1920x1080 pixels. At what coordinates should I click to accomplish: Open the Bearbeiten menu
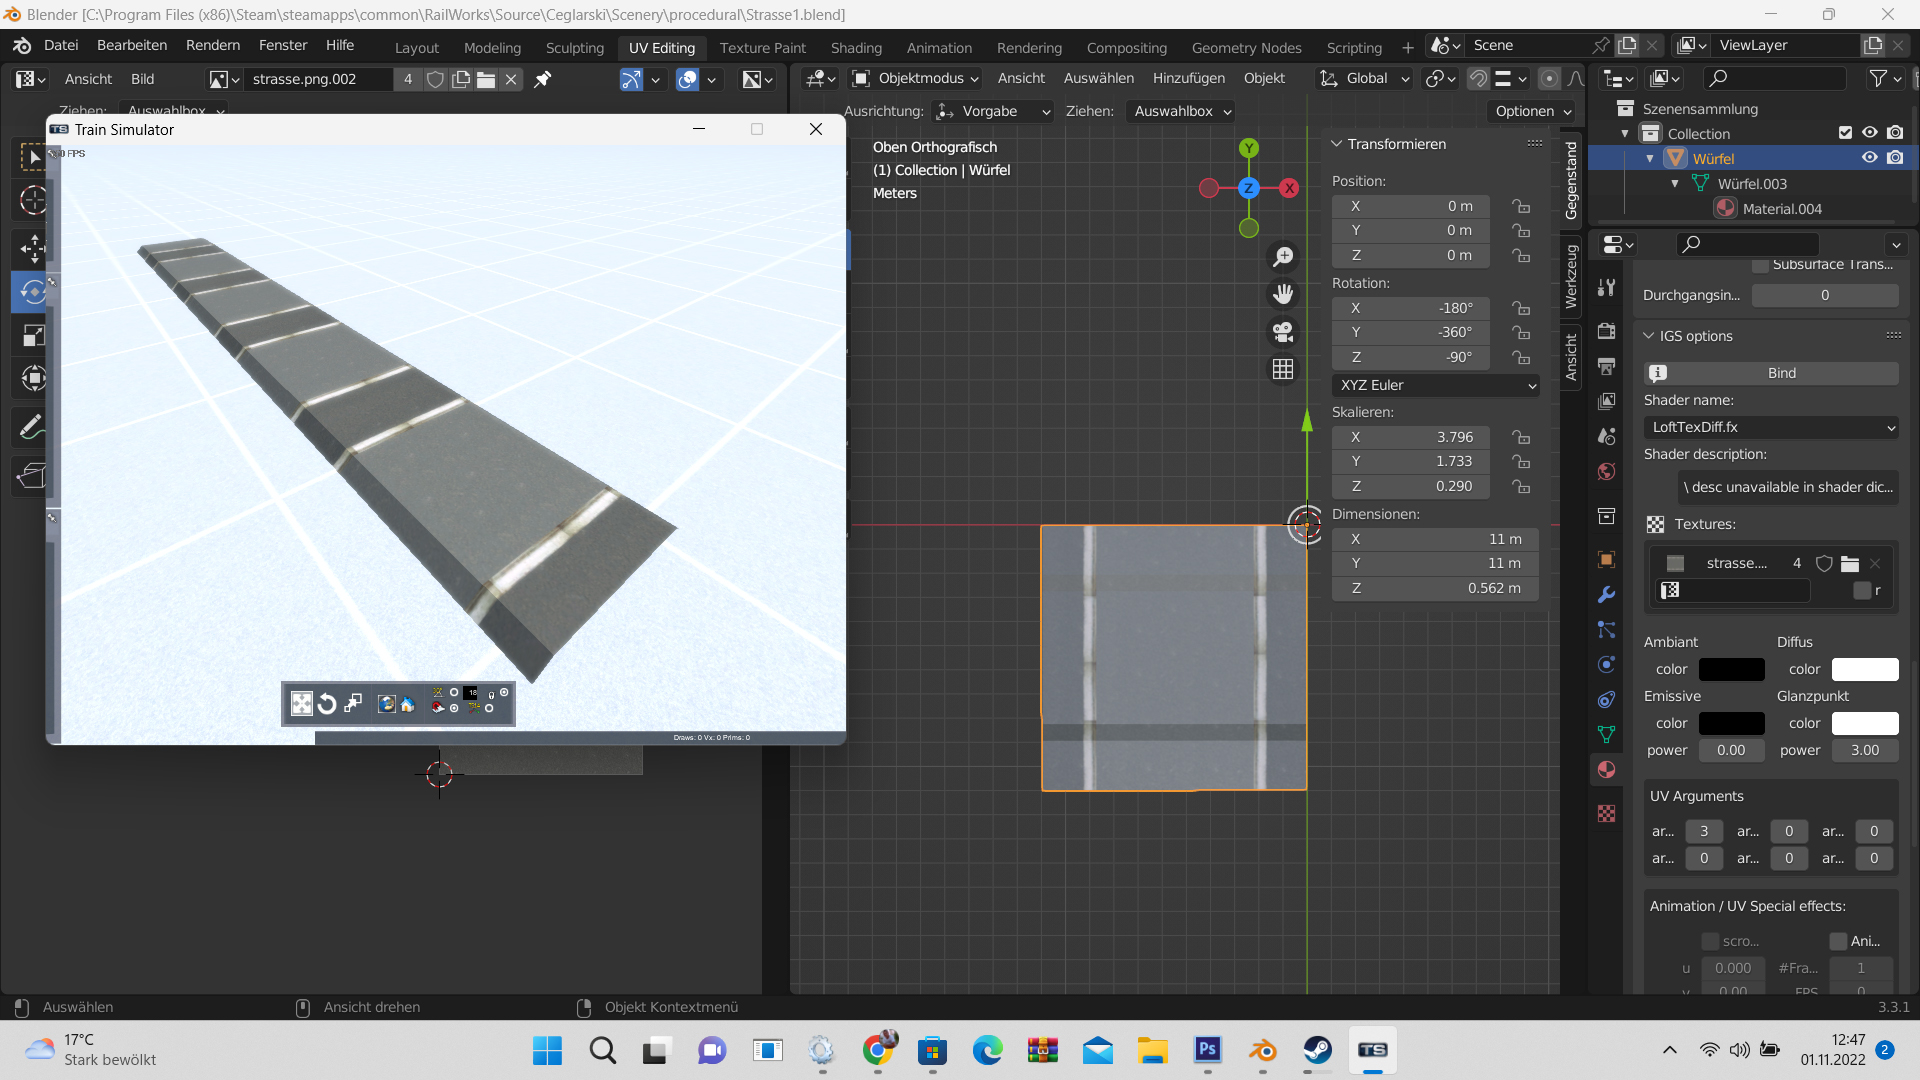[x=132, y=45]
